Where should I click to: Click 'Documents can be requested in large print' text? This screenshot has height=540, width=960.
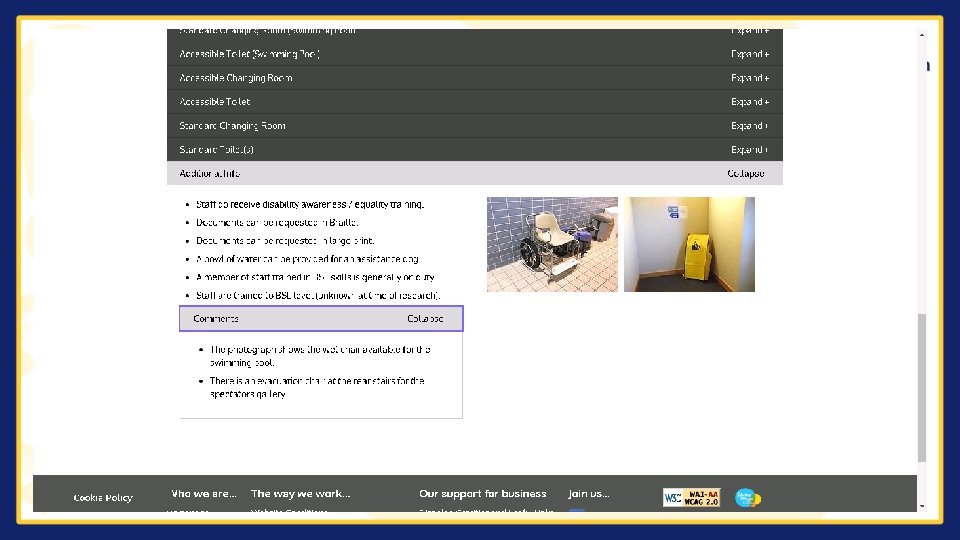pos(285,241)
